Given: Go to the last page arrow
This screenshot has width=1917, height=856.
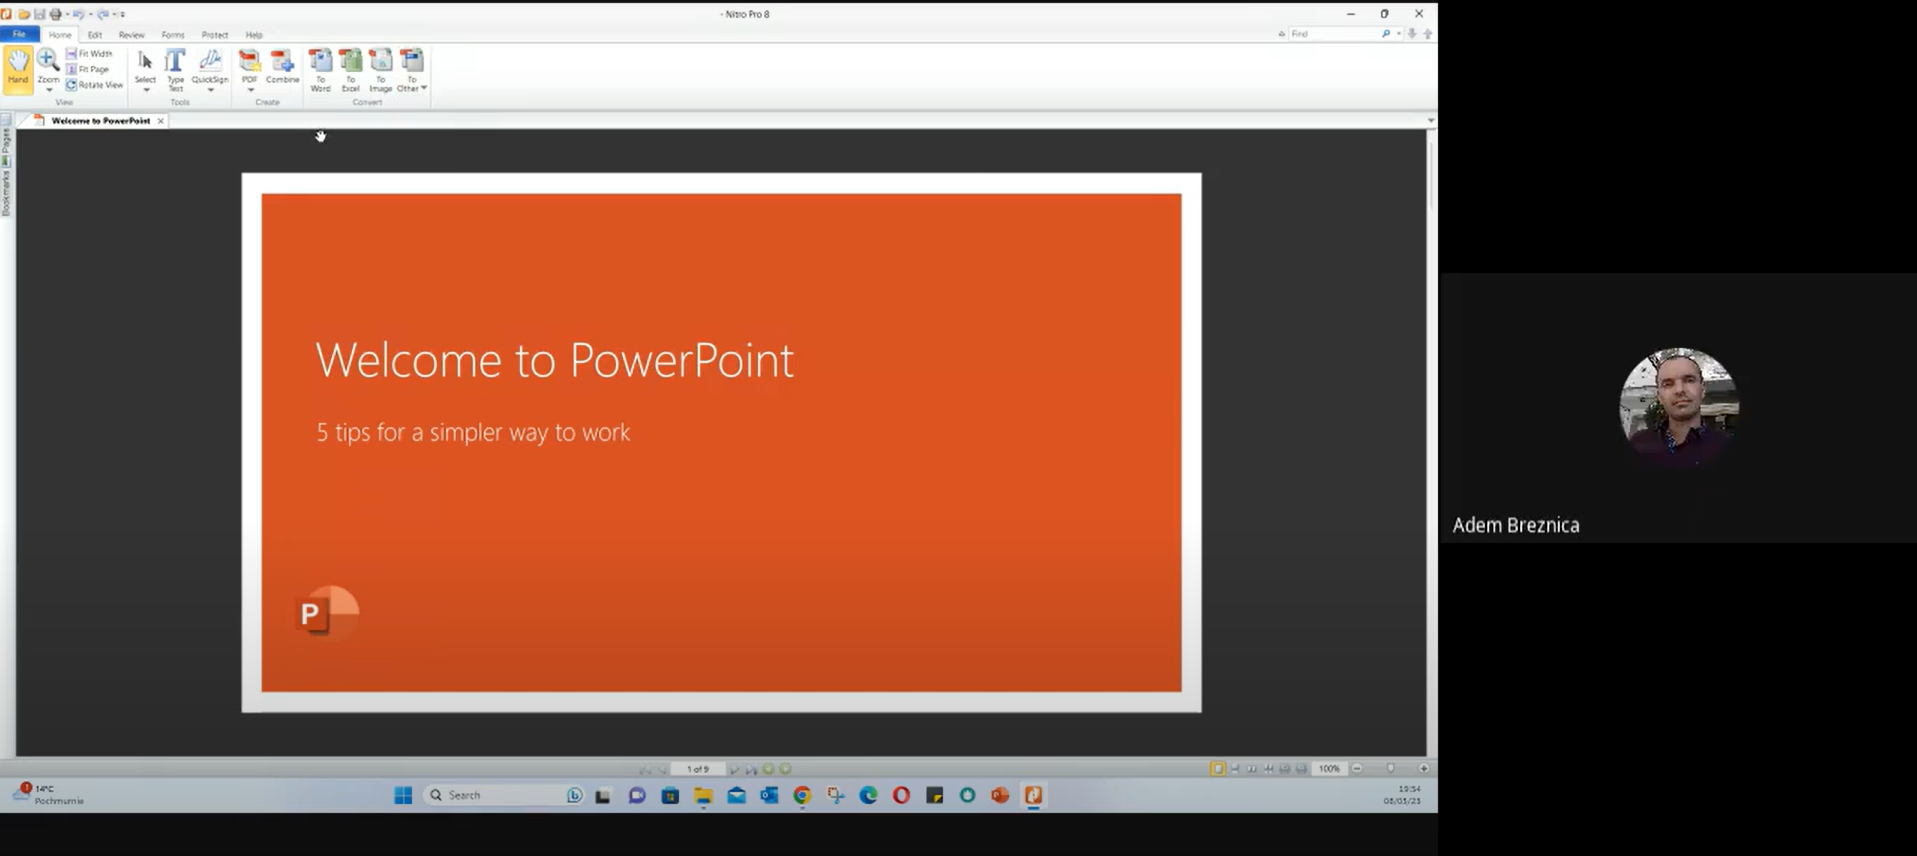Looking at the screenshot, I should click(x=751, y=769).
